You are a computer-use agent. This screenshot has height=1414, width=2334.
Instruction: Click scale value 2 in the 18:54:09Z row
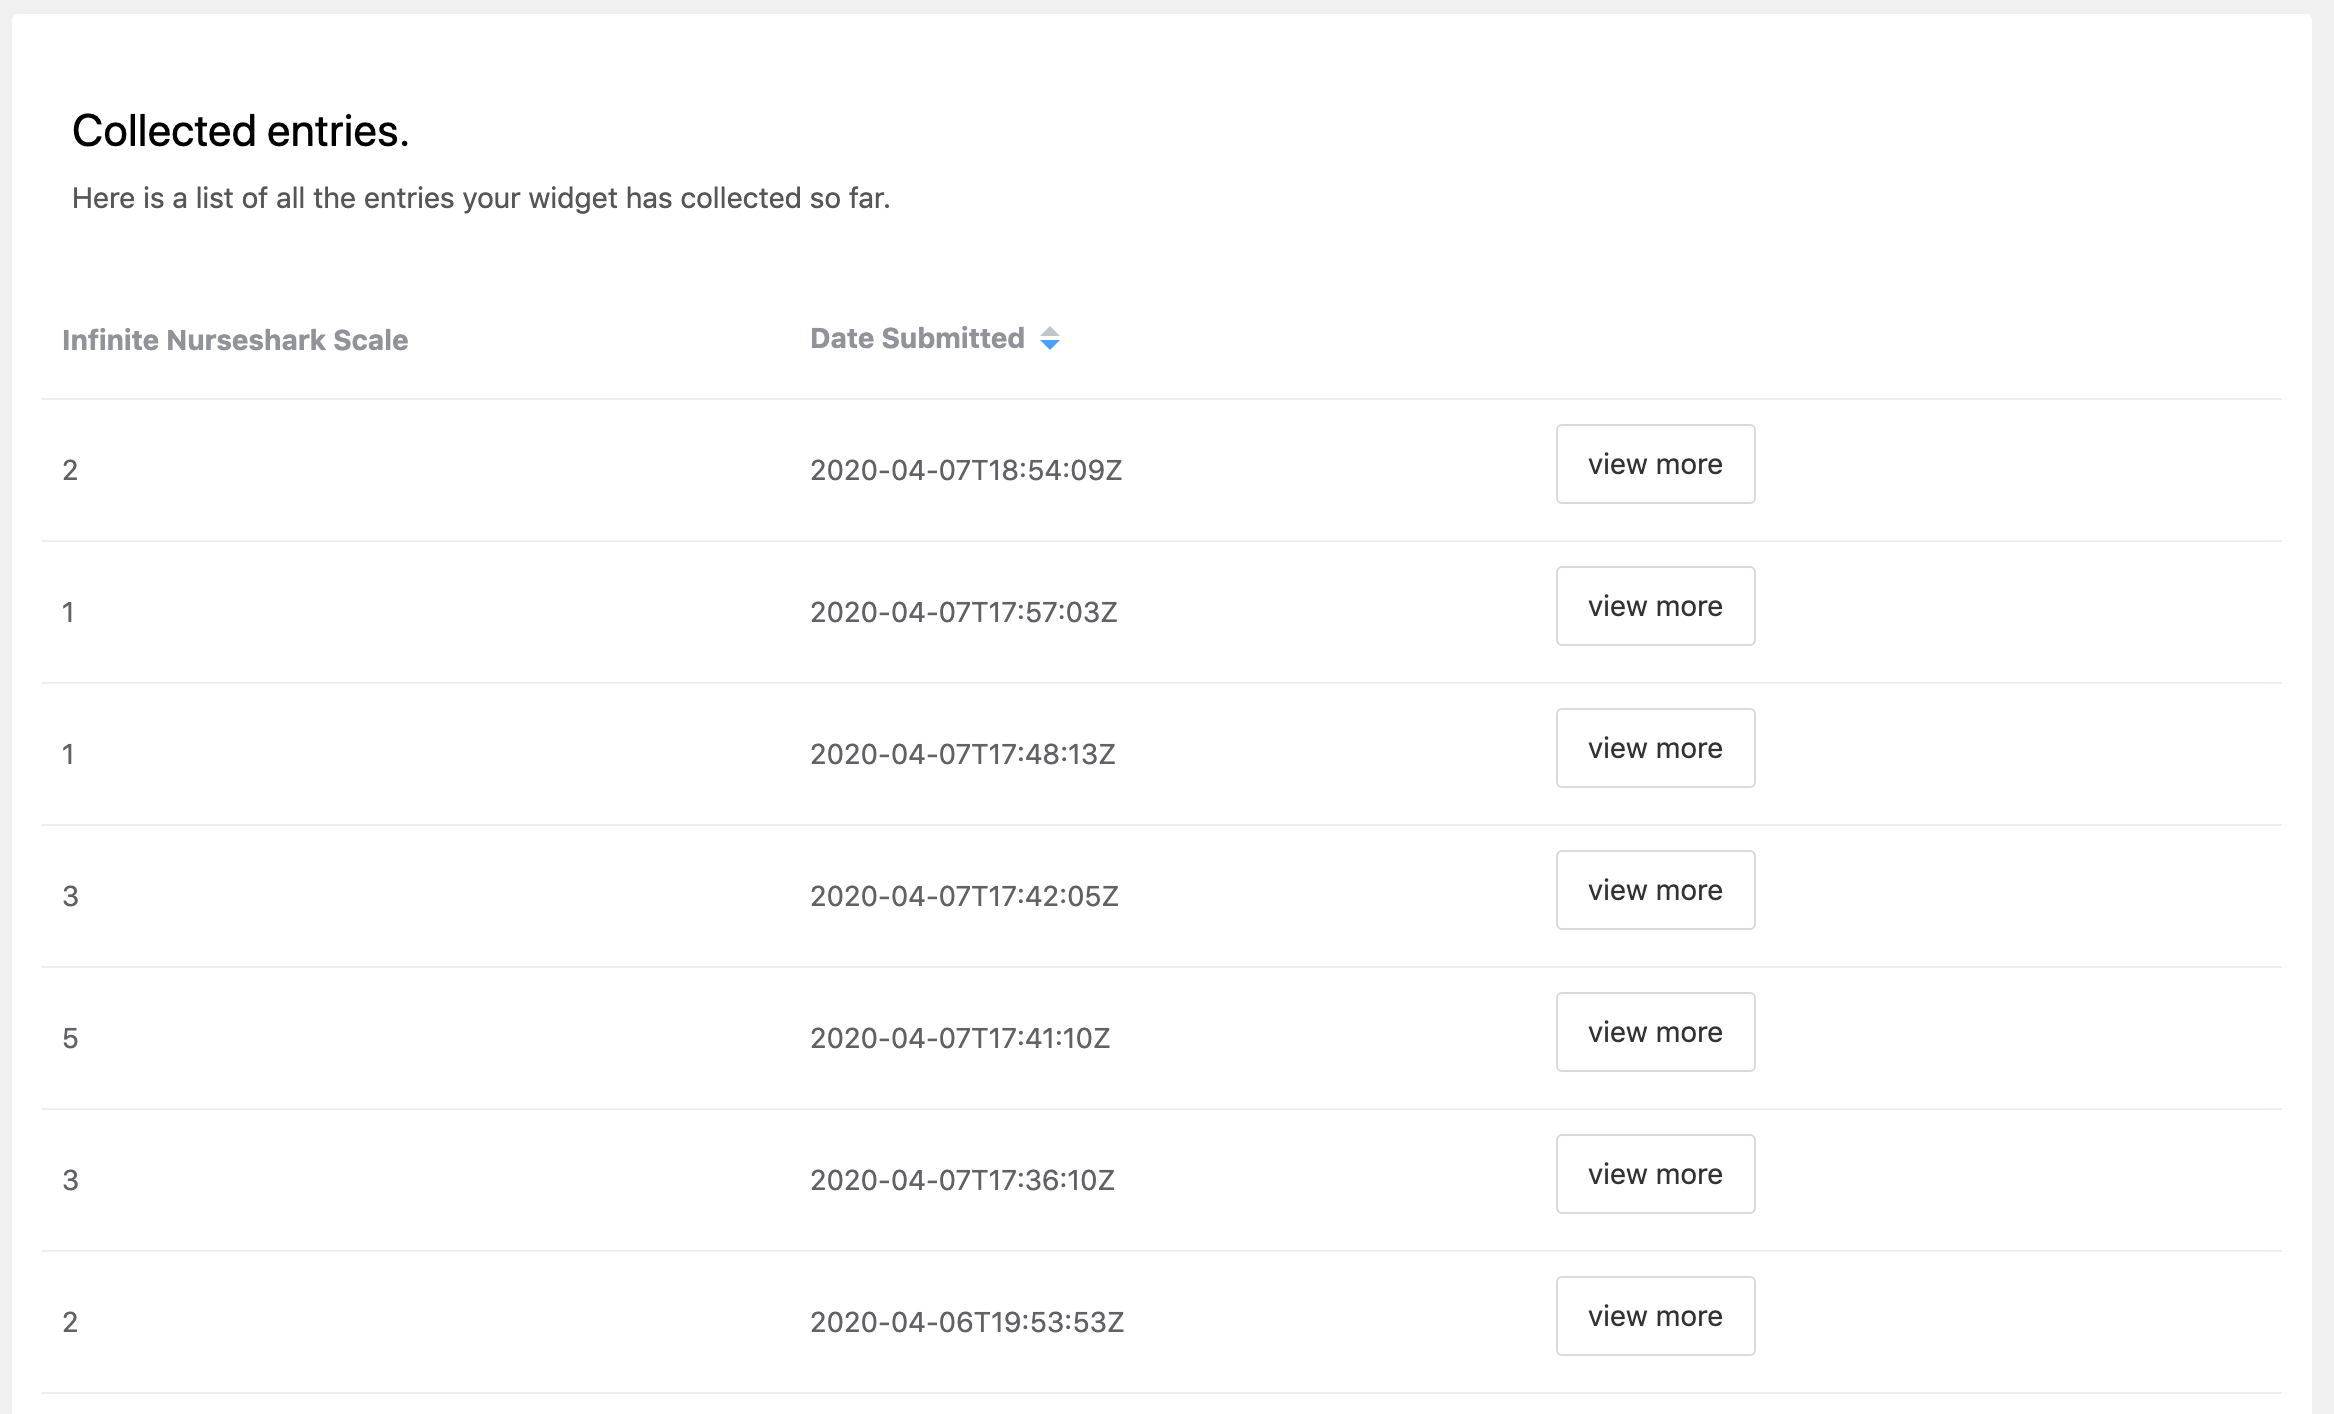(70, 470)
